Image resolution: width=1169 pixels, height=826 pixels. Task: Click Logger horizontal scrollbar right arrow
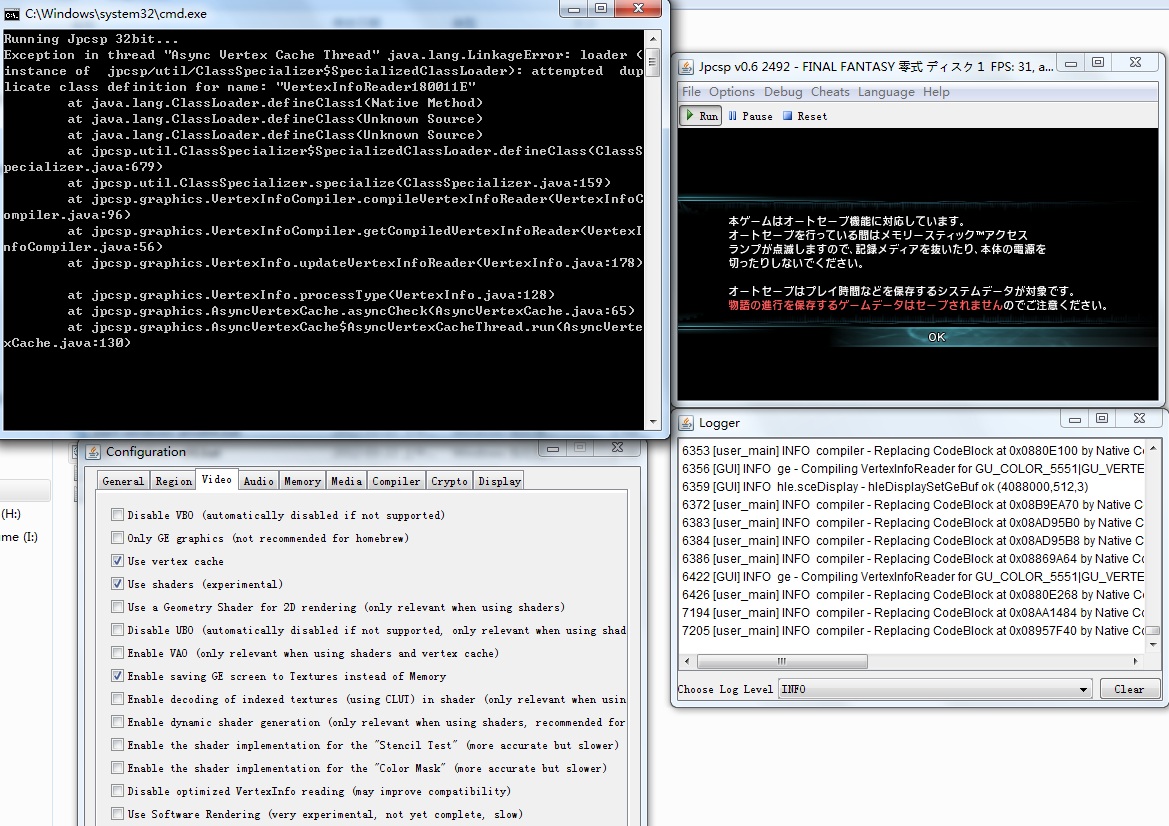(x=1135, y=661)
